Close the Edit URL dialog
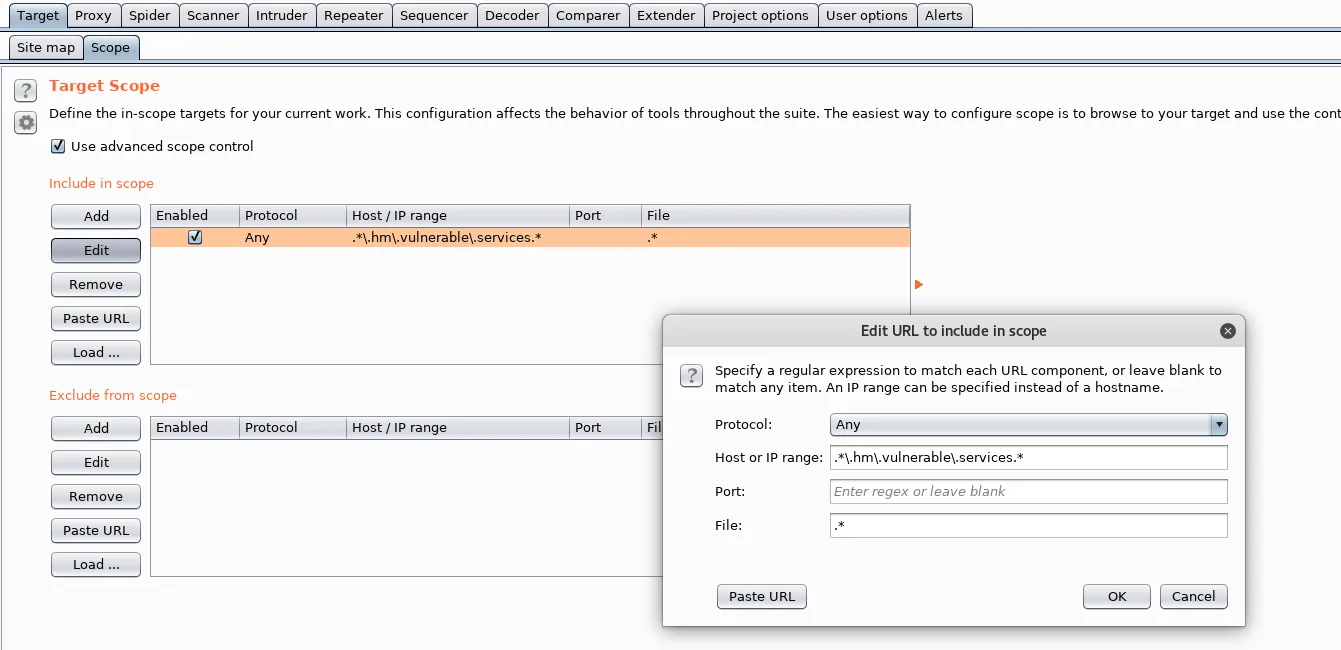The height and width of the screenshot is (650, 1341). click(x=1228, y=331)
